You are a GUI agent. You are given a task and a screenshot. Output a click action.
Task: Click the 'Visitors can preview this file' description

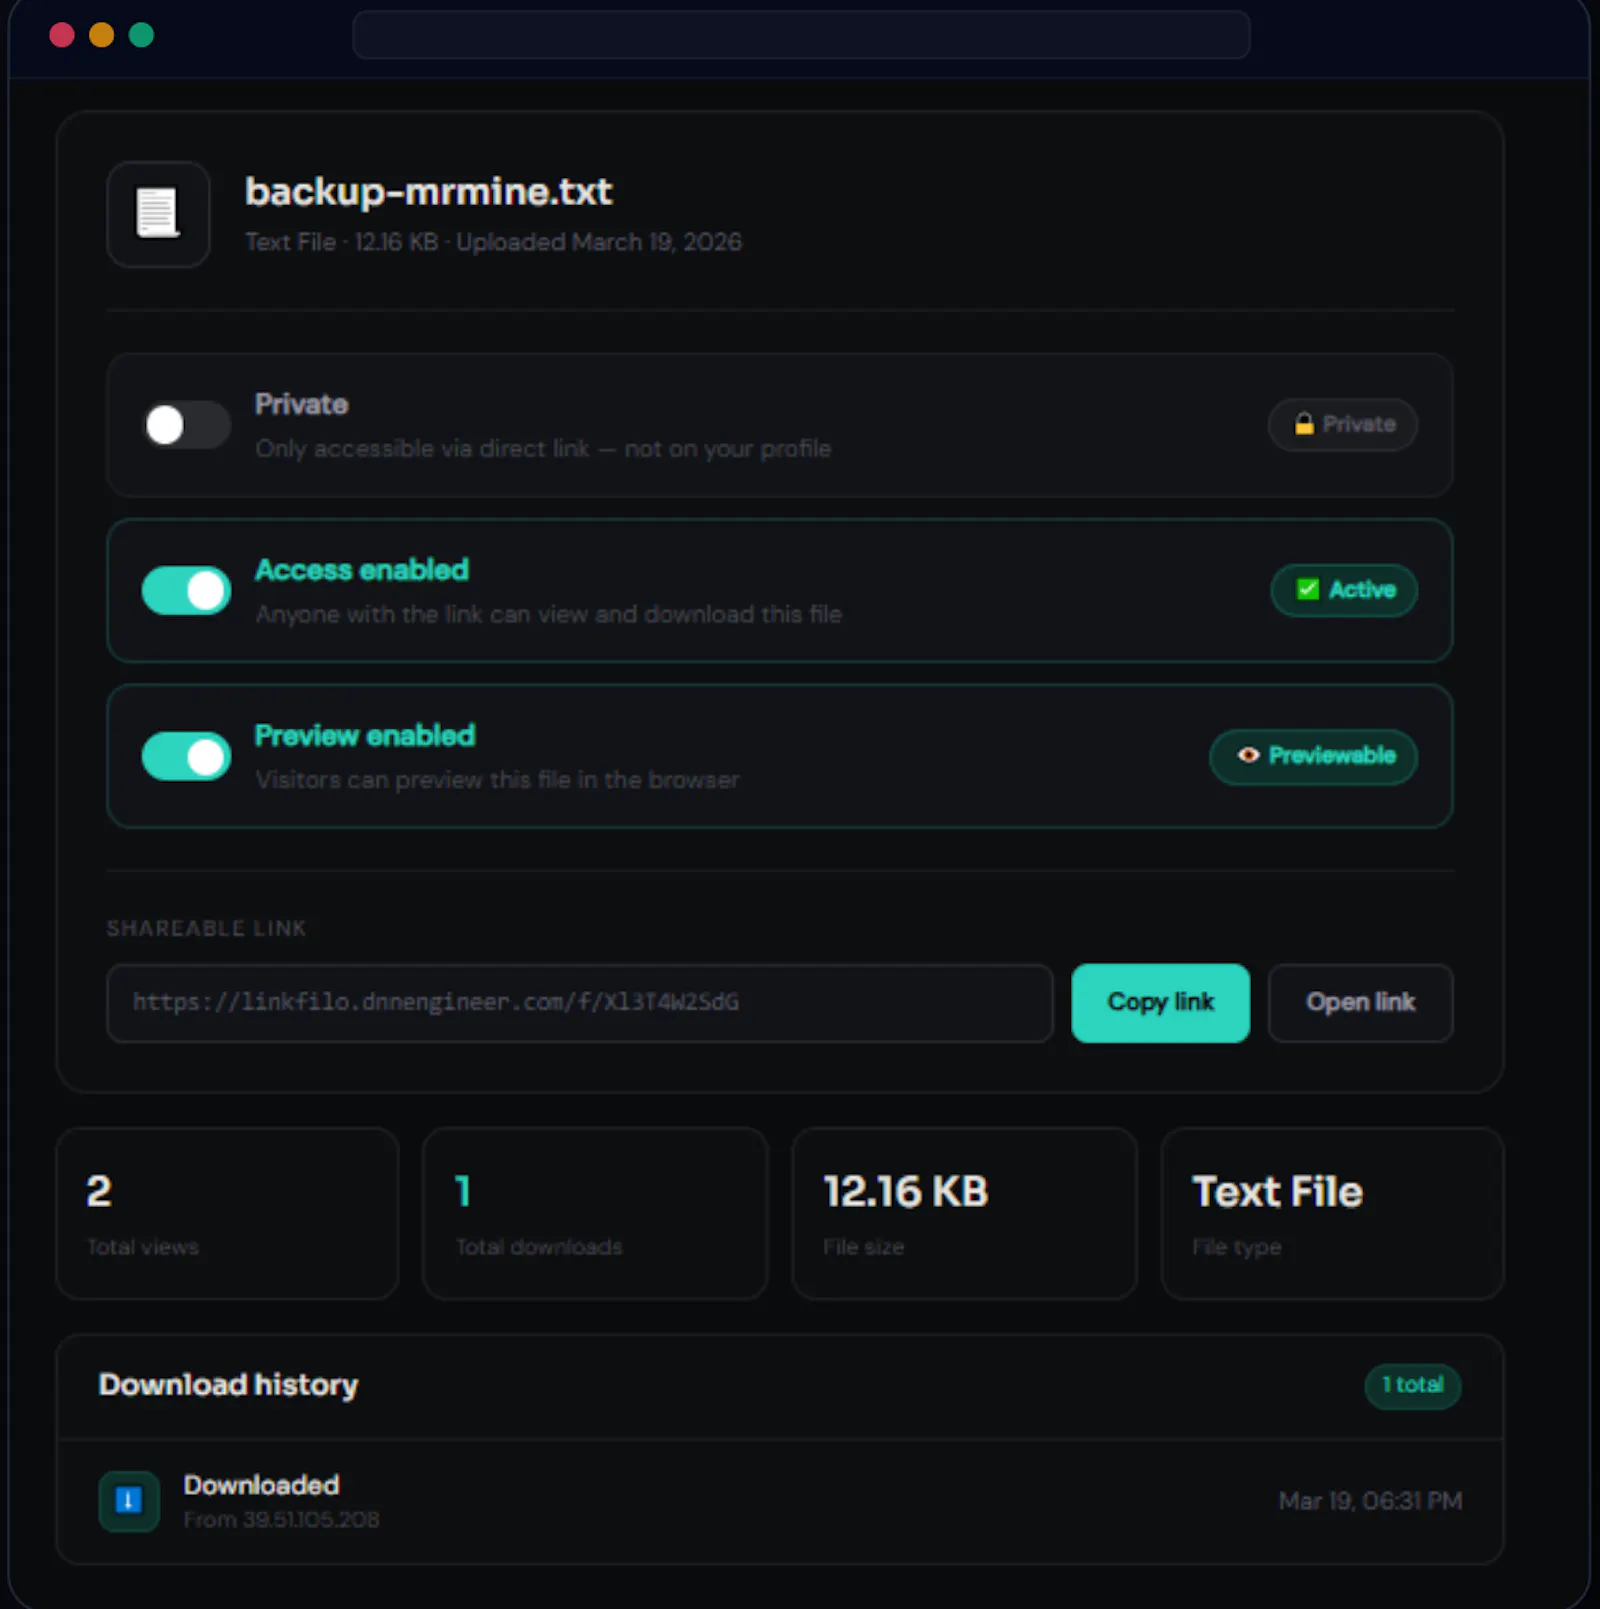coord(497,780)
